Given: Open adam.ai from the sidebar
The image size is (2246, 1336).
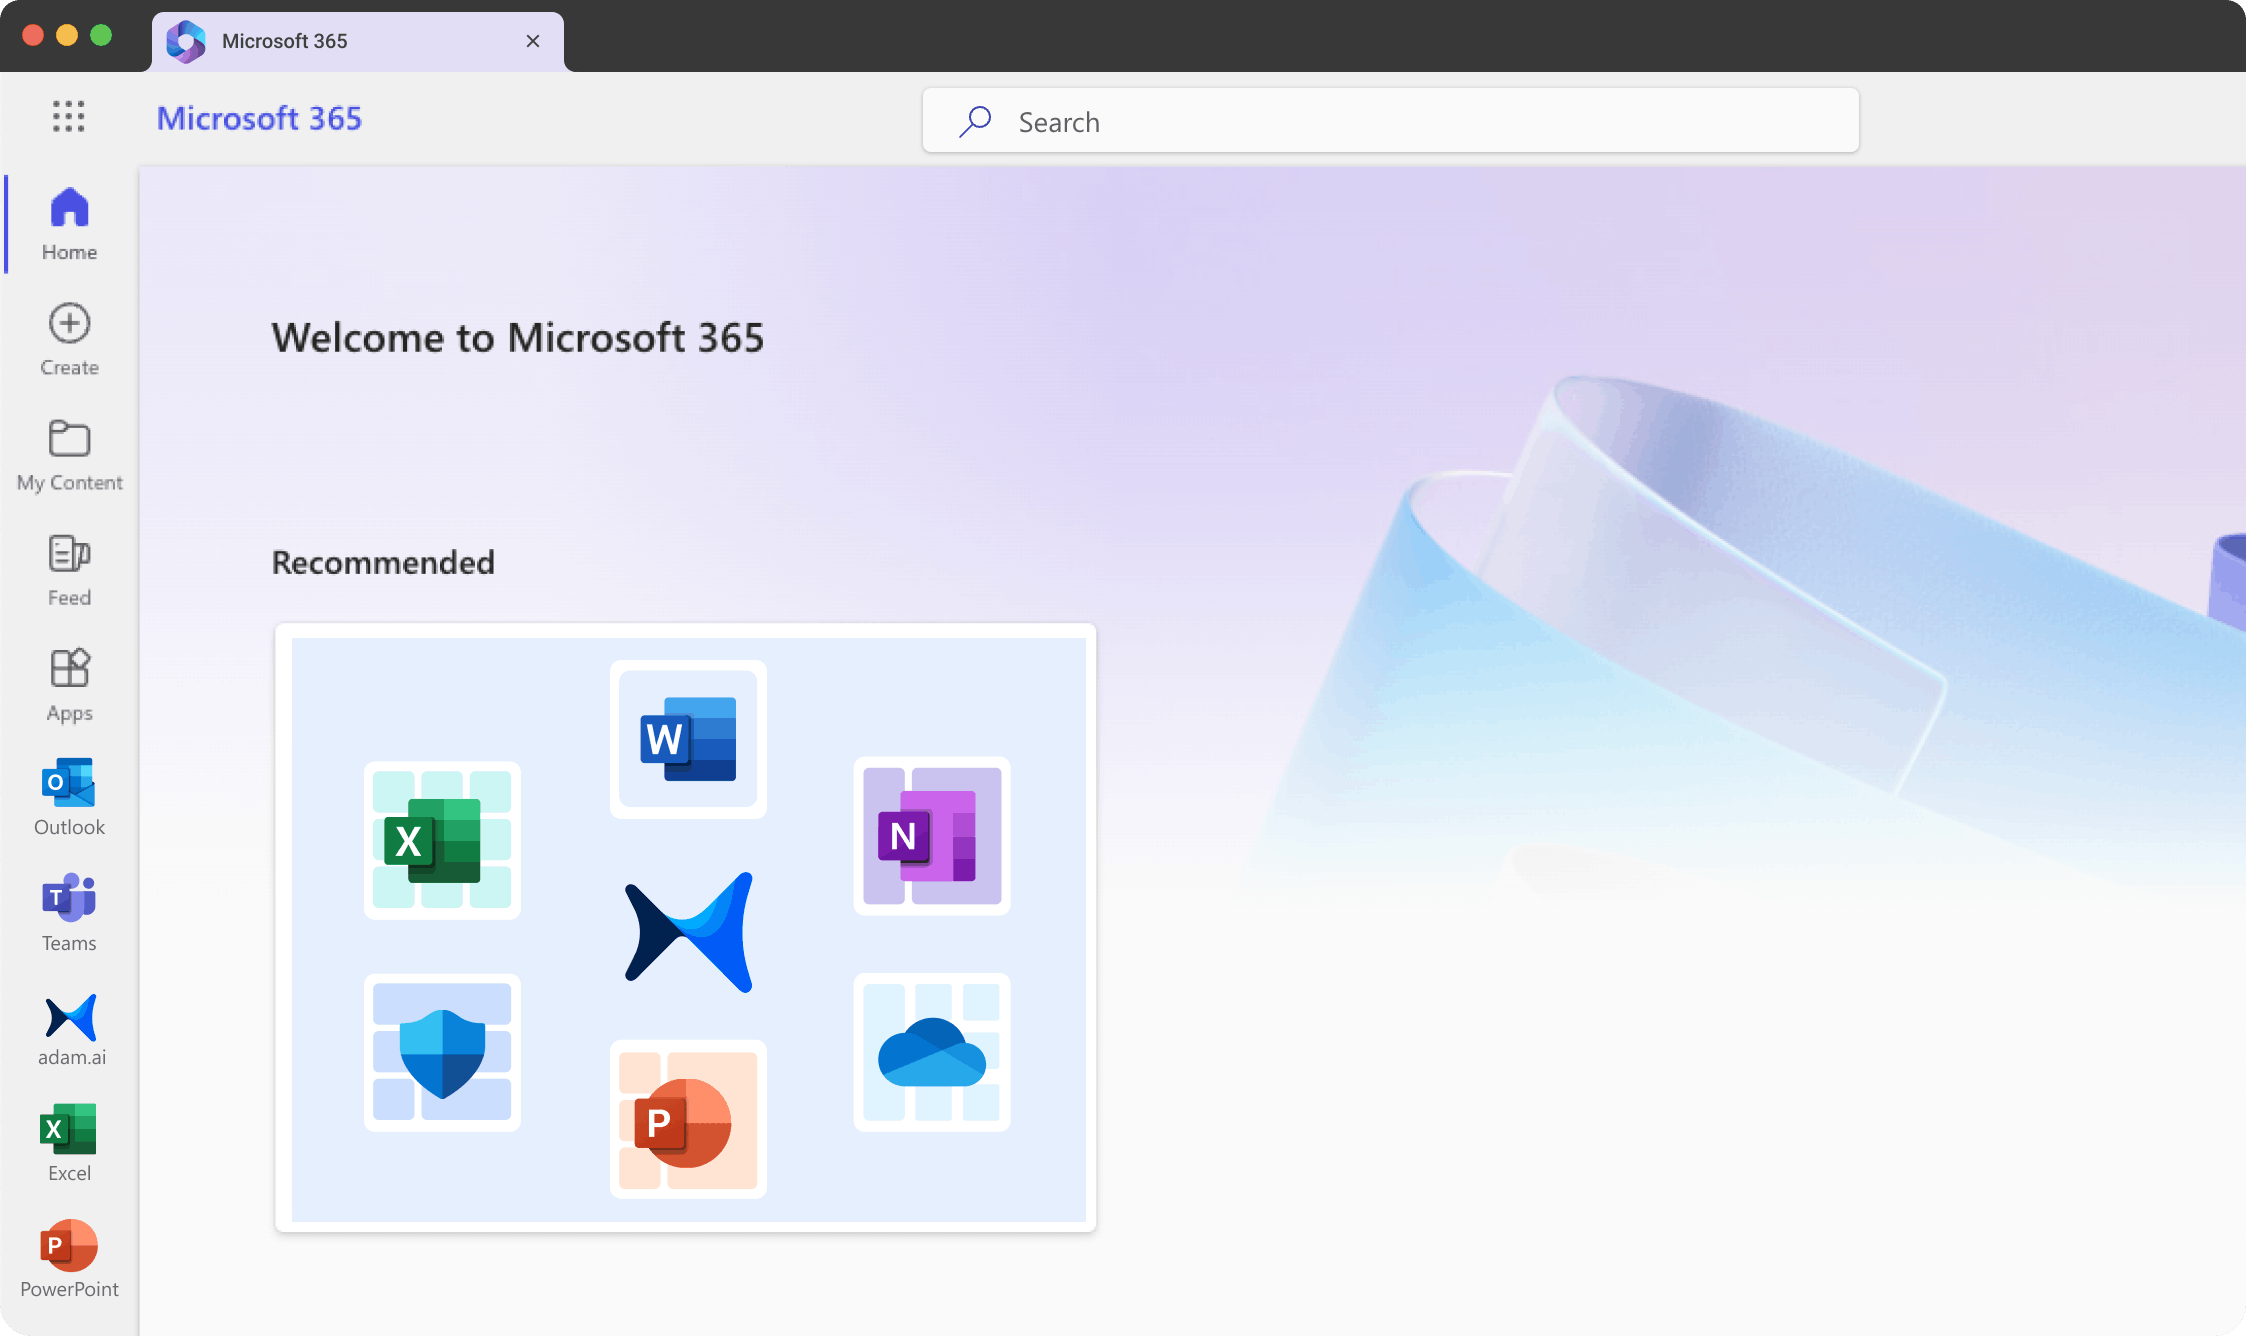Looking at the screenshot, I should tap(71, 1030).
